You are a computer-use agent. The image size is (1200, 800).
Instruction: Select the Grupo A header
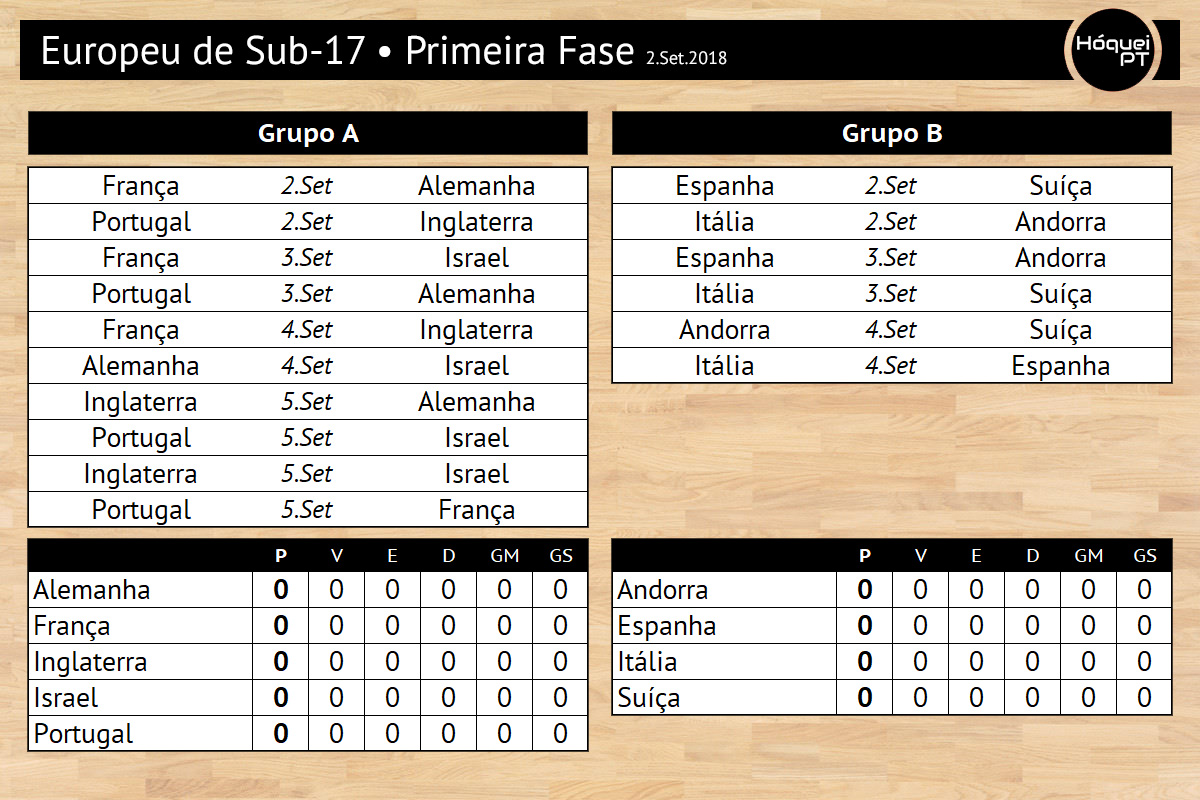(x=308, y=133)
